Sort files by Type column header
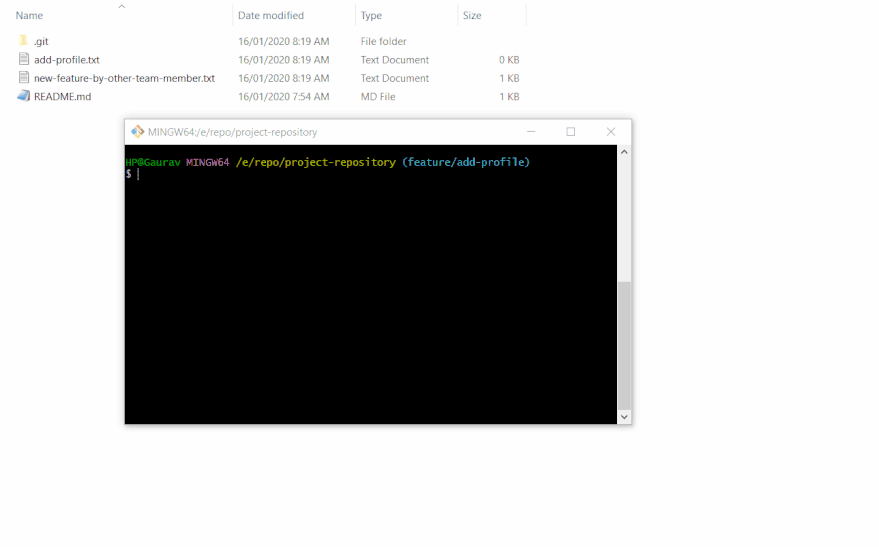This screenshot has width=879, height=547. click(x=371, y=16)
